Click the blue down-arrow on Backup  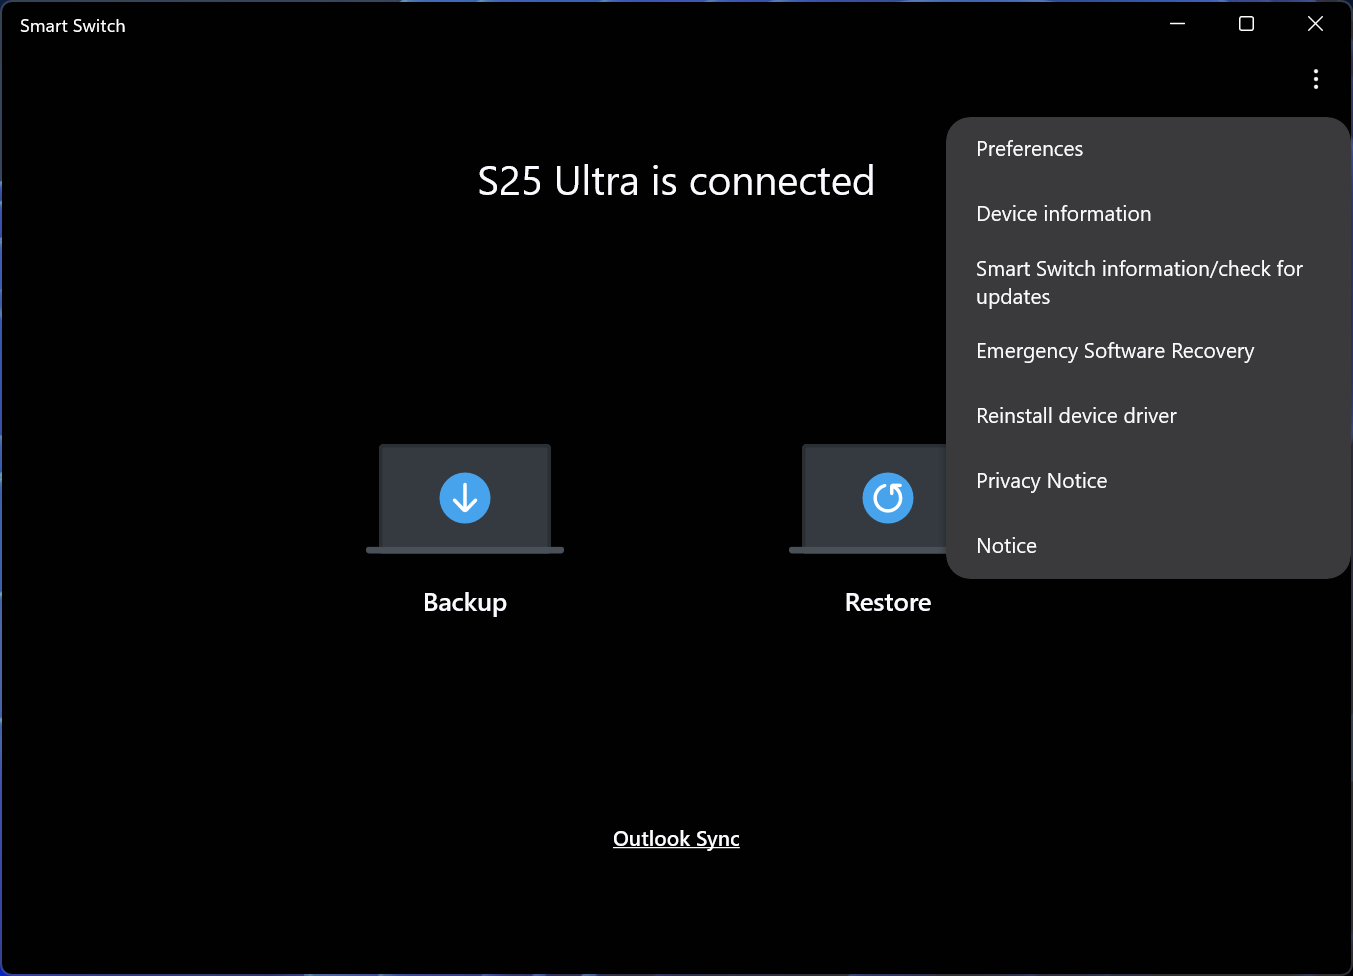click(x=464, y=497)
